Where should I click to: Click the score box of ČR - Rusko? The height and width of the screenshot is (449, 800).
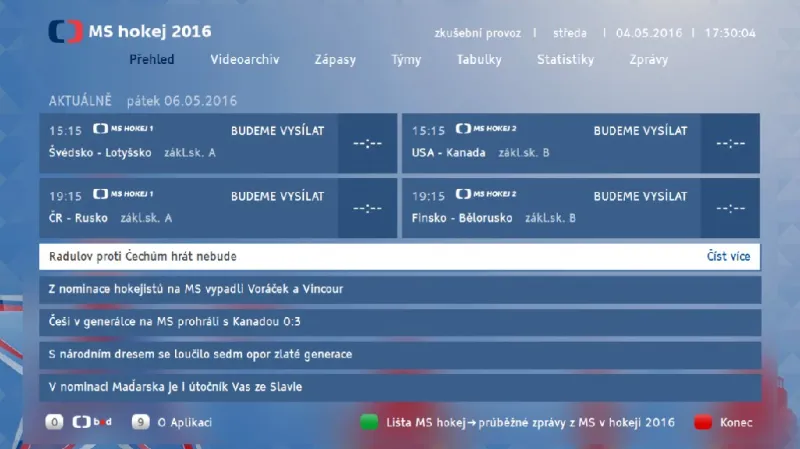[x=367, y=208]
